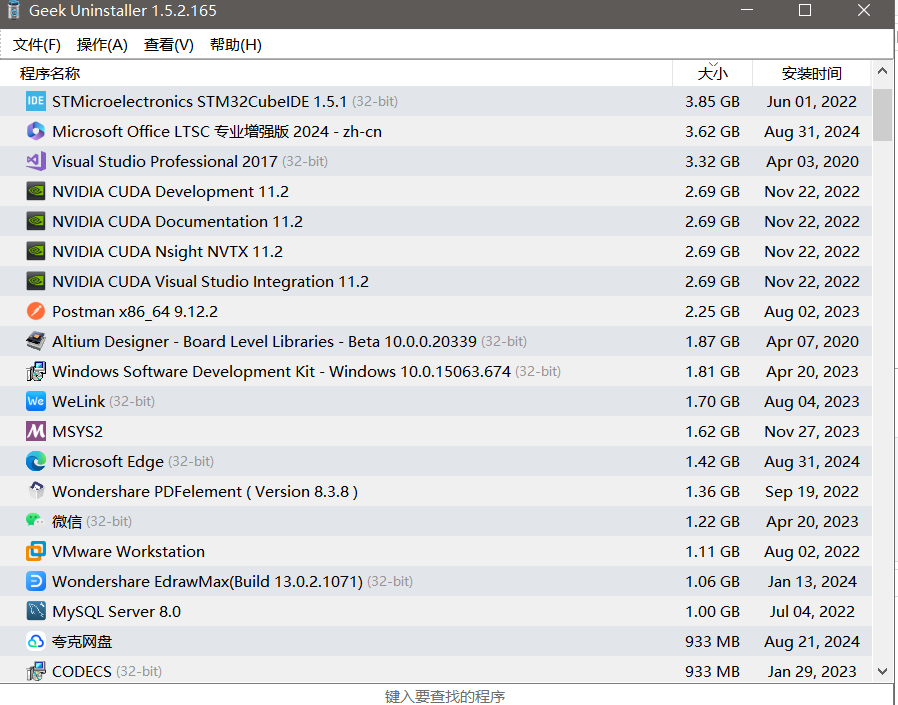Screen dimensions: 898x705
Task: Select the MySQL Server 8.0 entry name
Action: (x=116, y=611)
